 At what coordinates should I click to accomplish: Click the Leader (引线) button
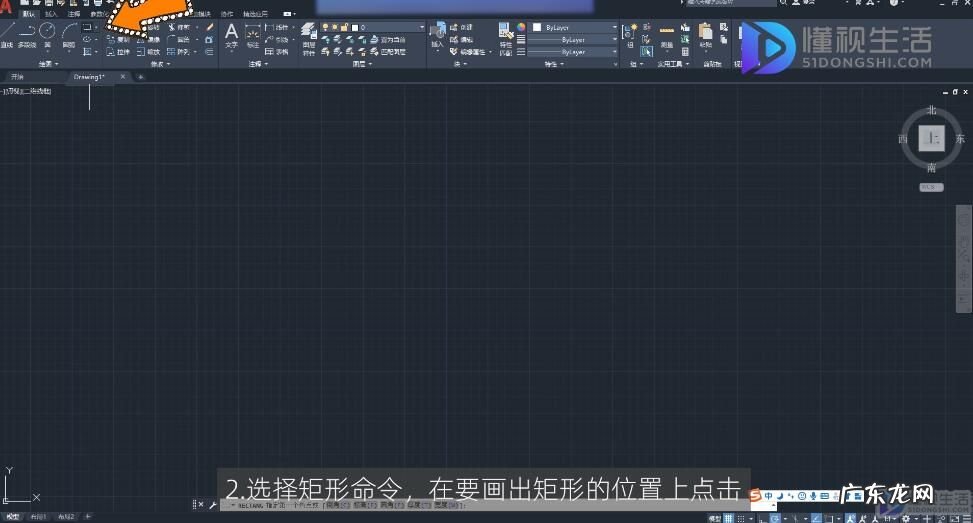pyautogui.click(x=276, y=39)
